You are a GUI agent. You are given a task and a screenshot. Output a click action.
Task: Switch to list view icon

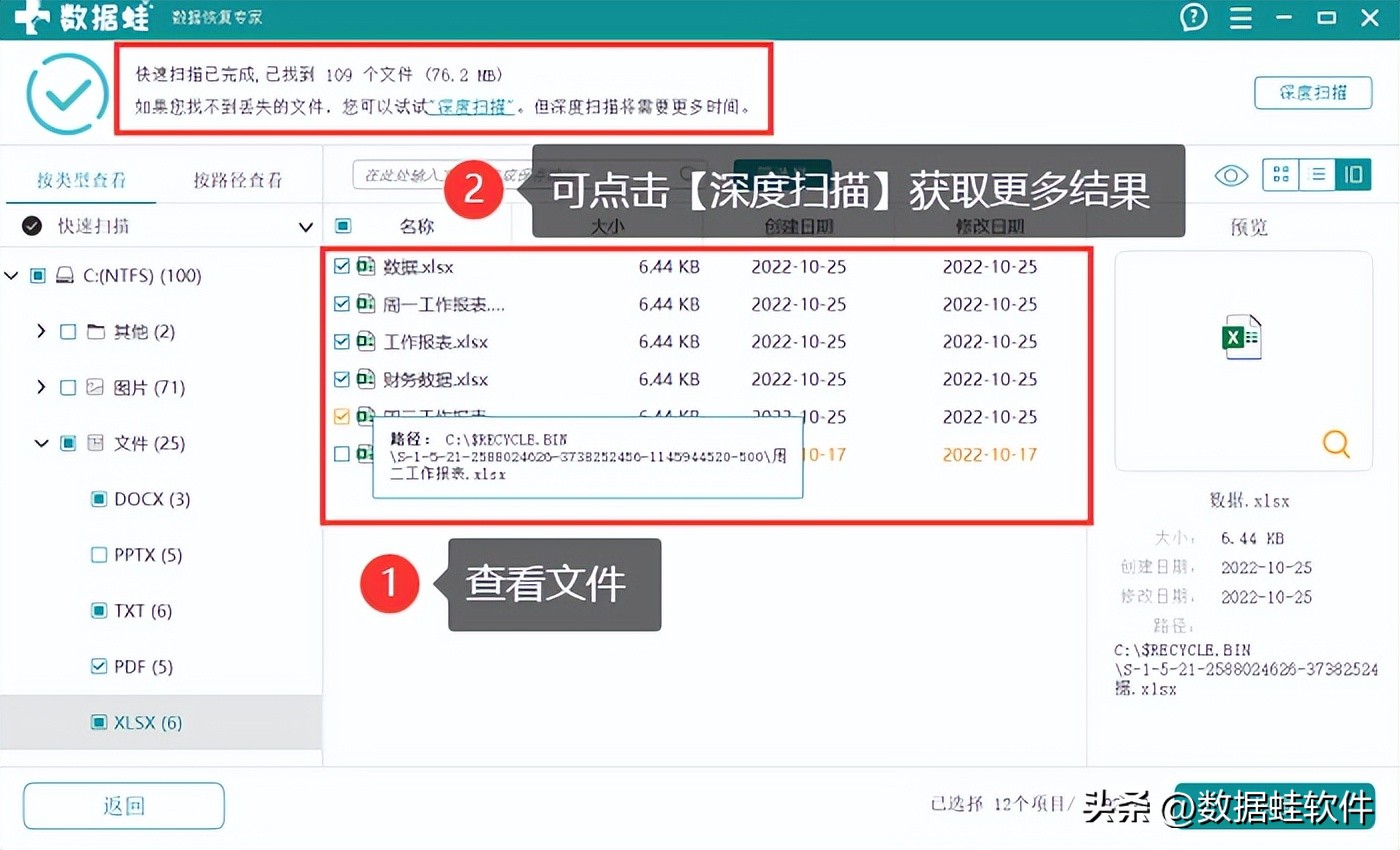point(1318,175)
